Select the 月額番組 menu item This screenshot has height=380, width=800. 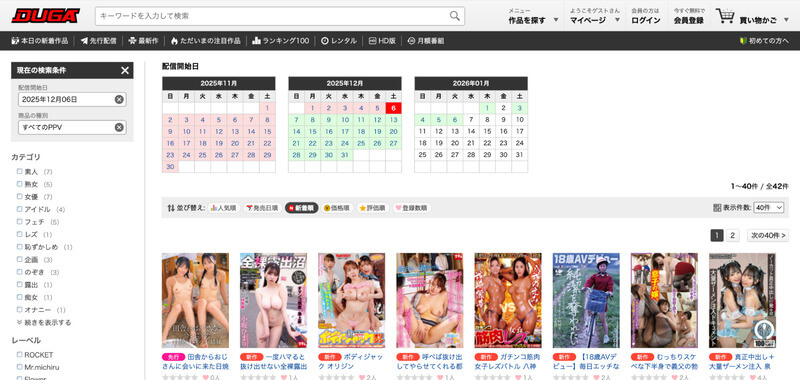[x=426, y=41]
